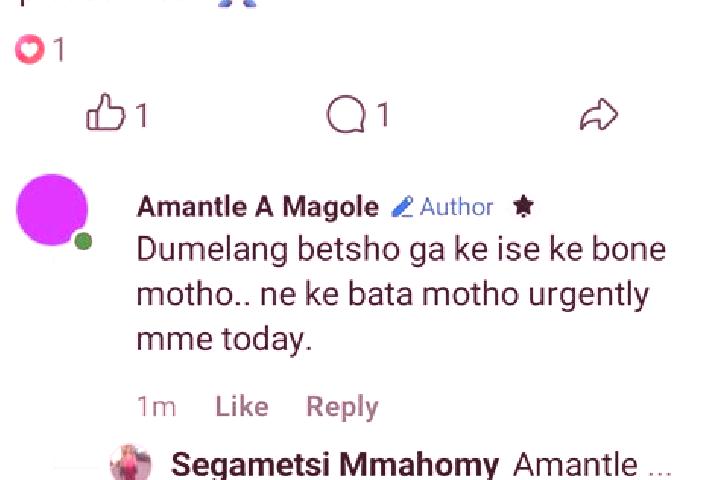Share the post using arrow icon
The width and height of the screenshot is (720, 480).
click(x=599, y=114)
